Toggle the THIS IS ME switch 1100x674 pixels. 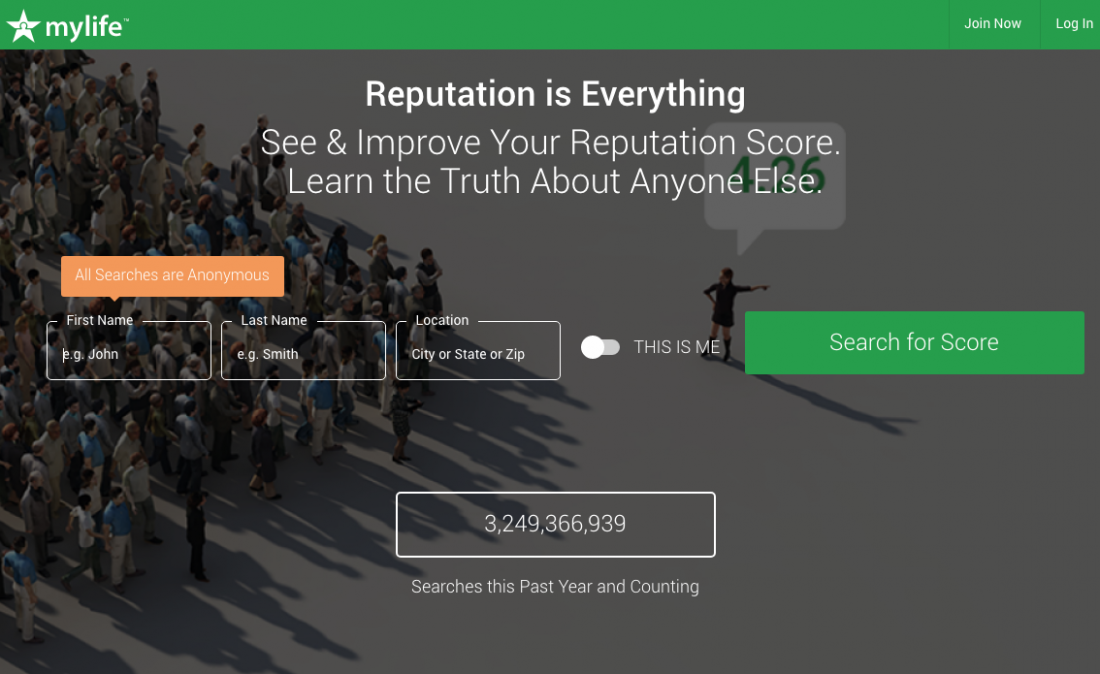pos(601,347)
